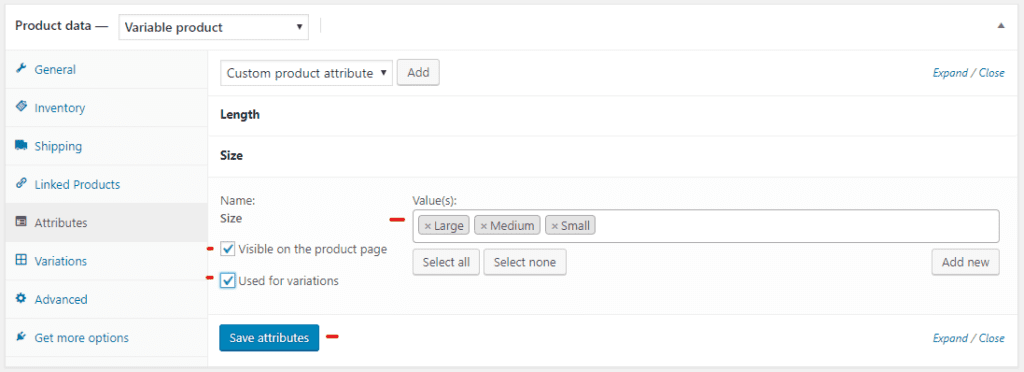Click inside the Value(s) input field

[797, 226]
